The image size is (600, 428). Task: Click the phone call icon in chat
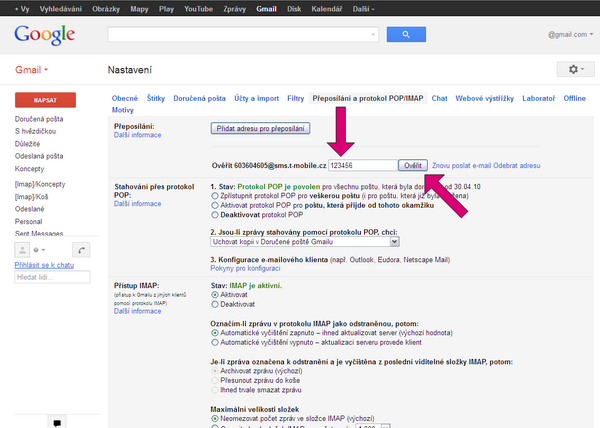[x=81, y=250]
